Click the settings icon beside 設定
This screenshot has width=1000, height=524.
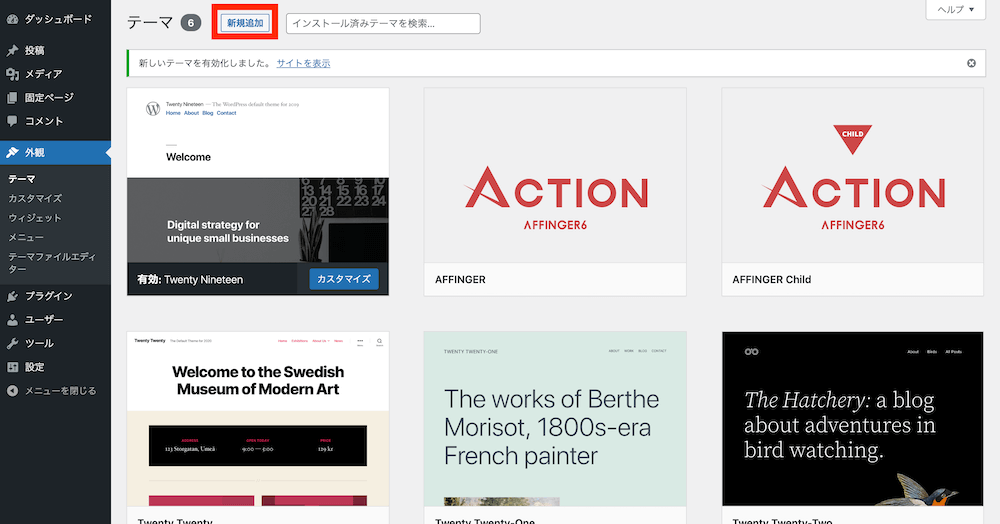12,367
